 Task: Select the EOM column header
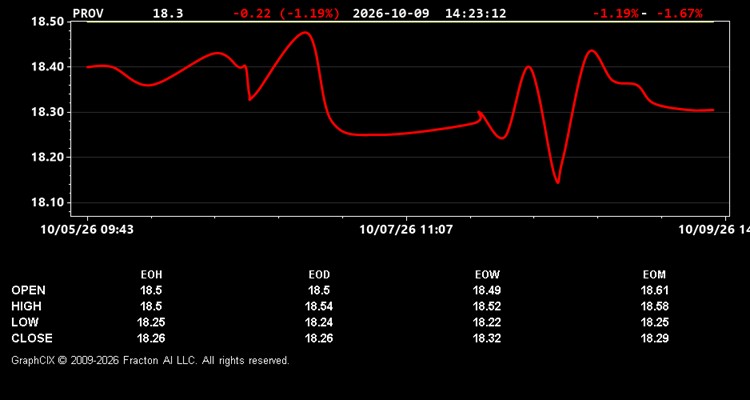654,275
